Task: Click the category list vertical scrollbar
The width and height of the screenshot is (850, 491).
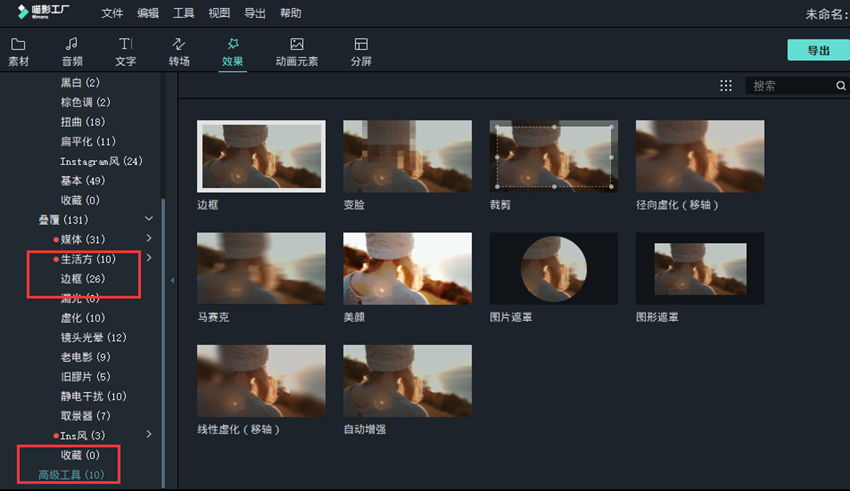Action: tap(163, 343)
